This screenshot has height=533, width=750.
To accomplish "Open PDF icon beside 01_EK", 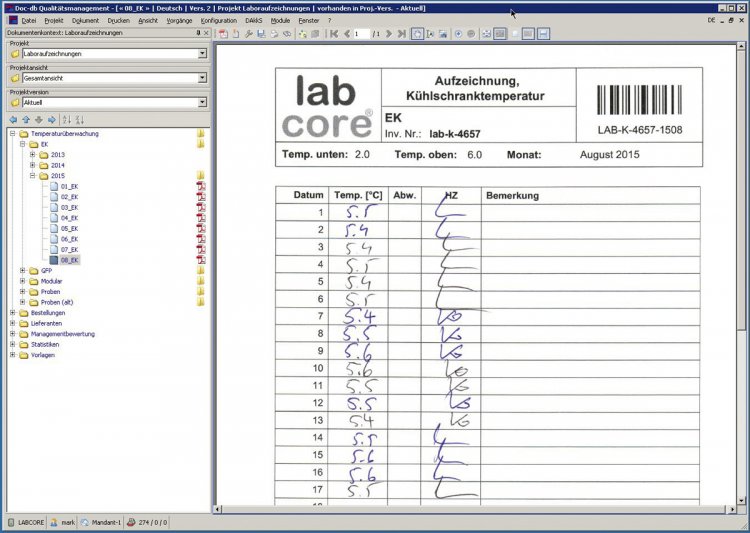I will point(201,186).
